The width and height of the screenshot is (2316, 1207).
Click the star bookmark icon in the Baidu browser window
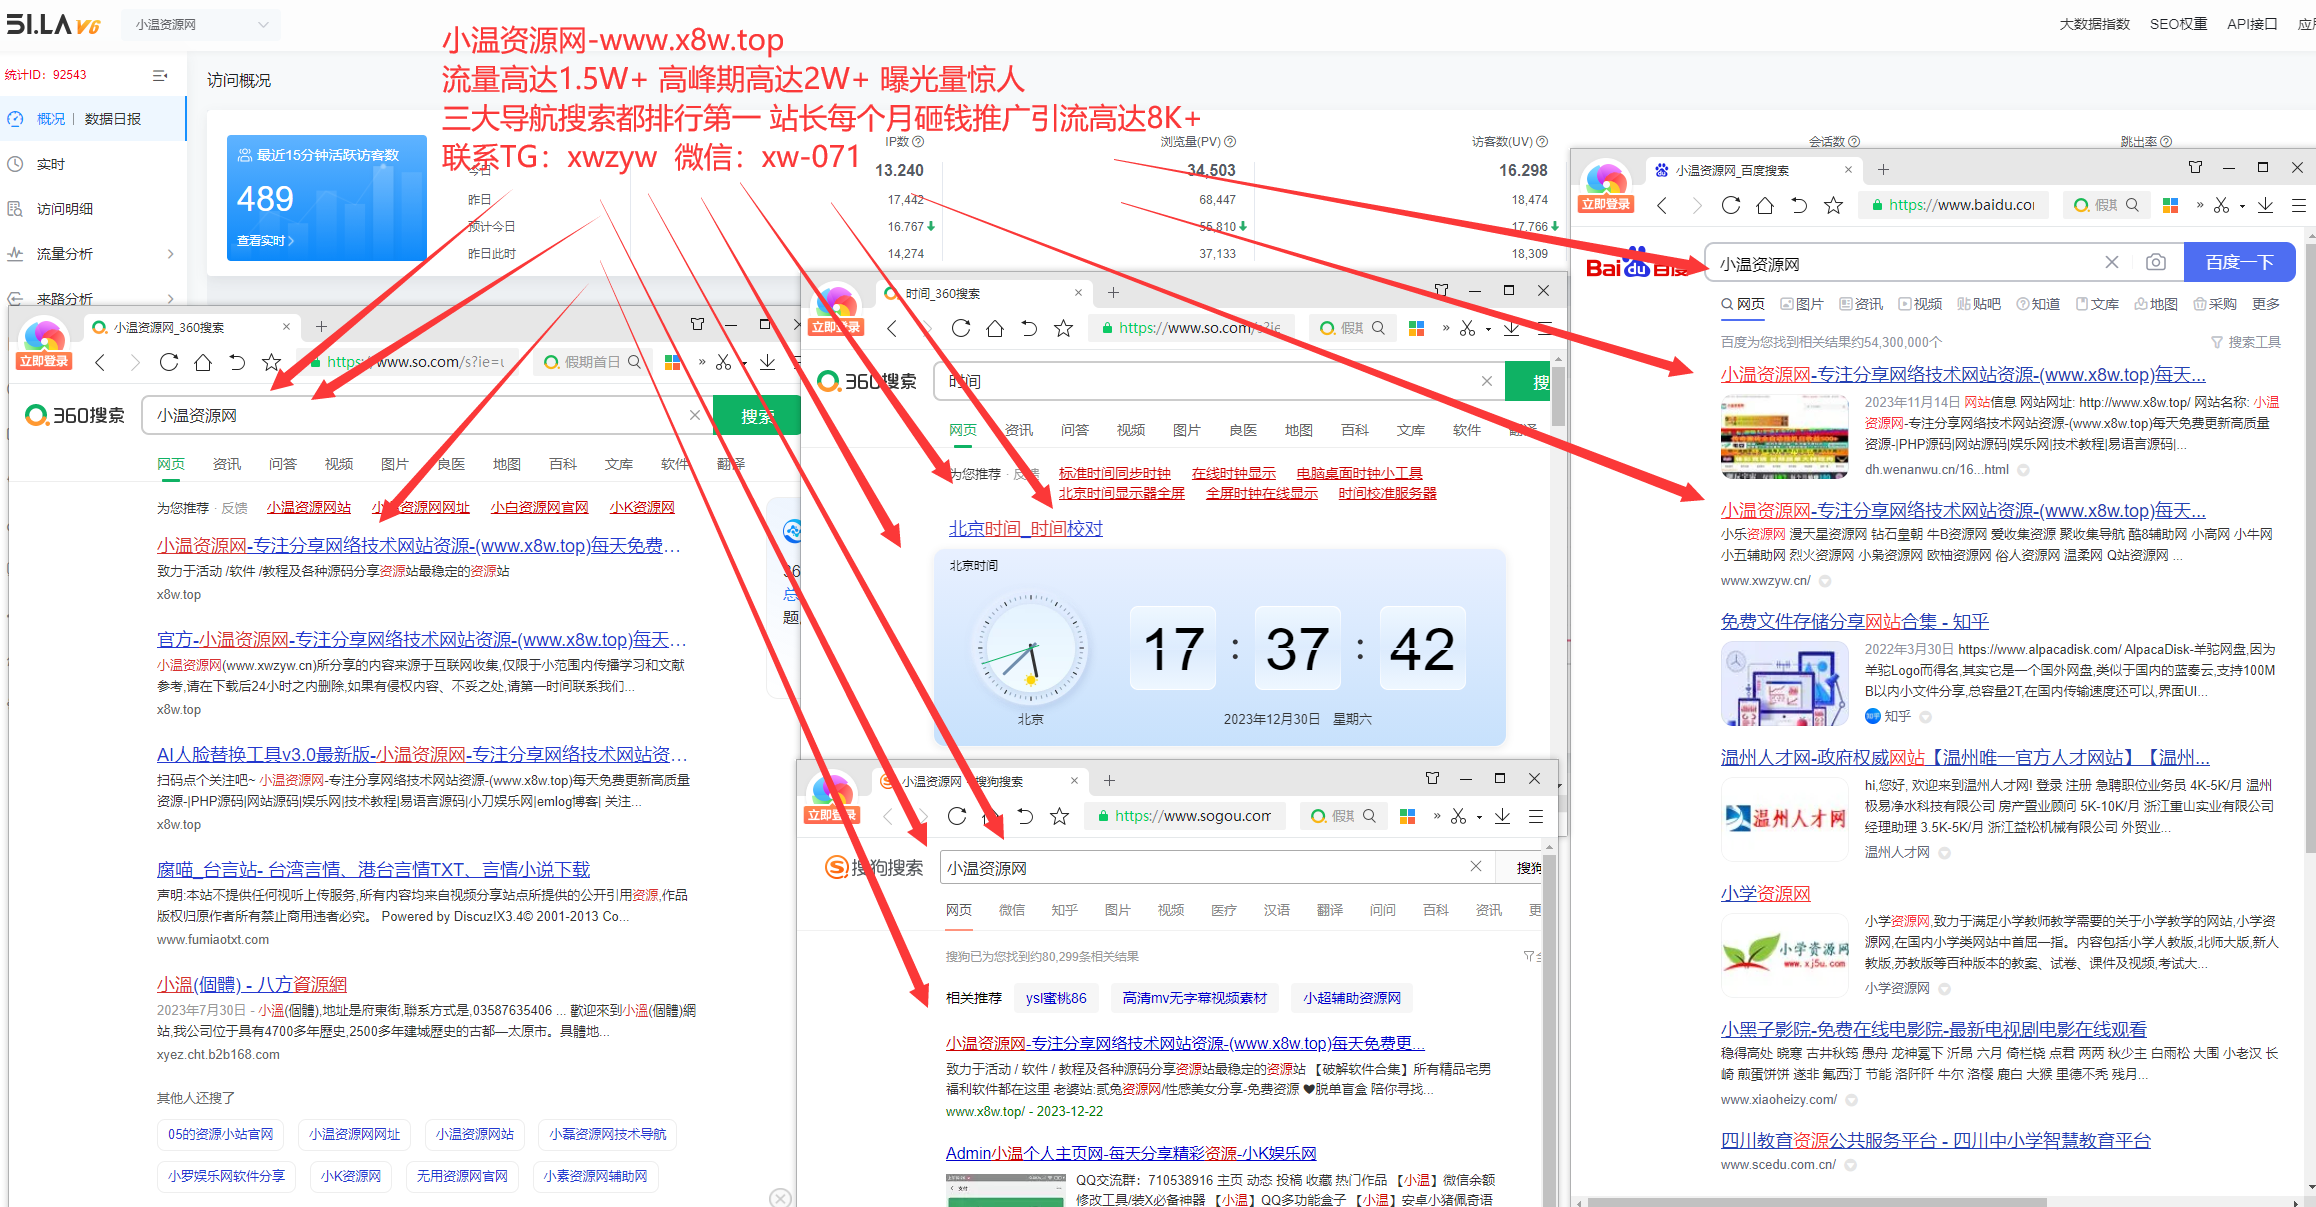[1833, 205]
